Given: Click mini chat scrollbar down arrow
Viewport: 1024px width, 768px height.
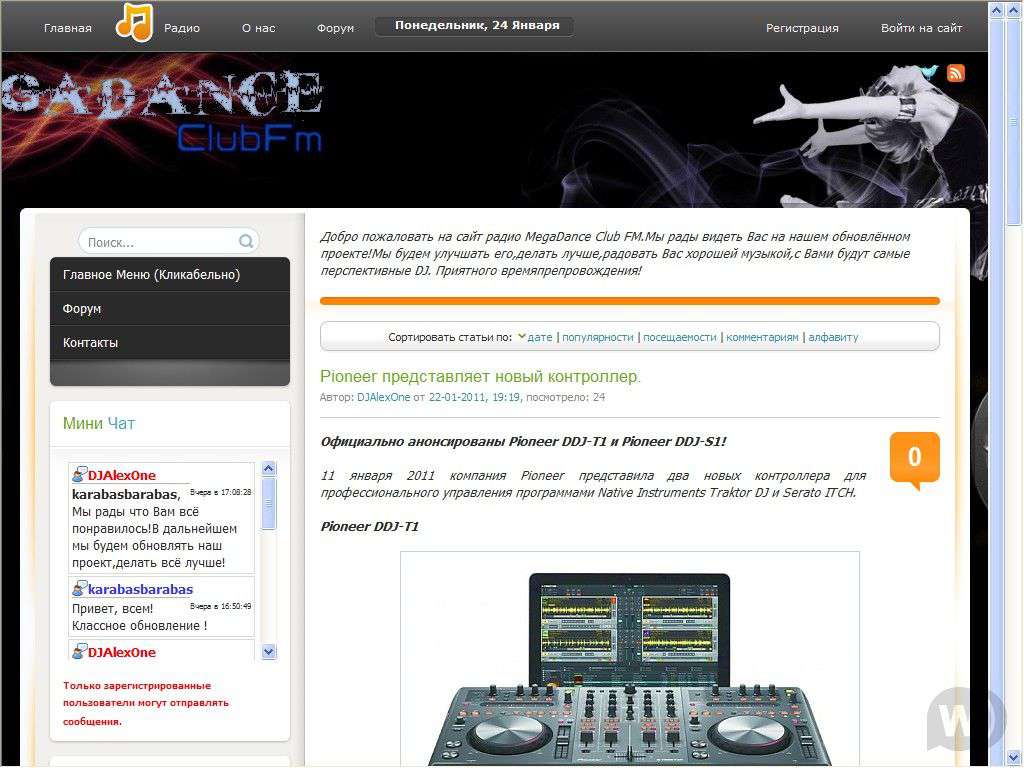Looking at the screenshot, I should [x=268, y=652].
